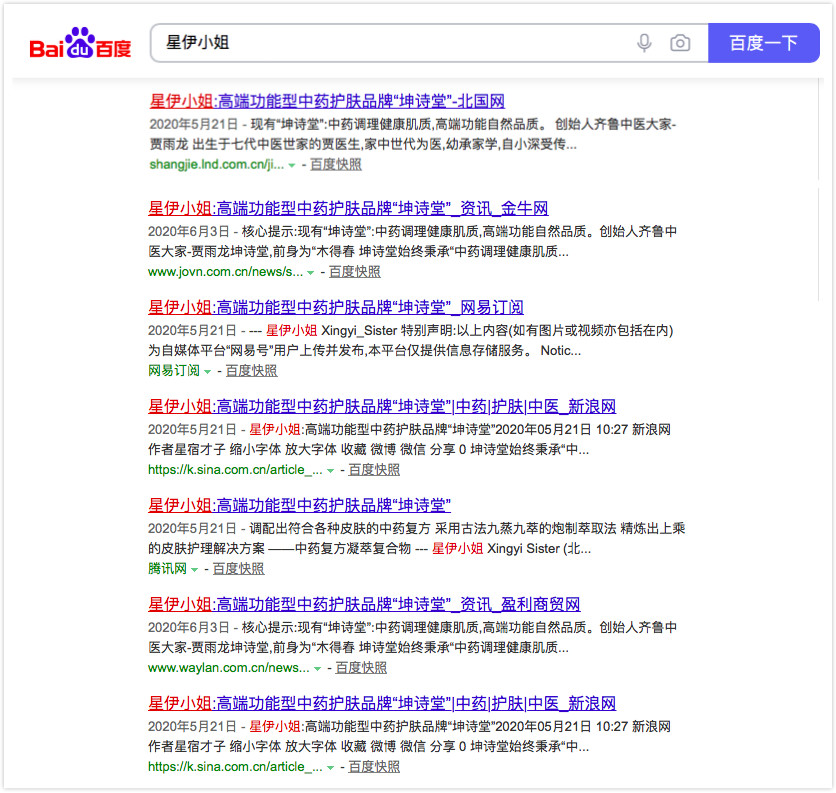This screenshot has width=836, height=793.
Task: Click the 百度一下 search button
Action: tap(763, 43)
